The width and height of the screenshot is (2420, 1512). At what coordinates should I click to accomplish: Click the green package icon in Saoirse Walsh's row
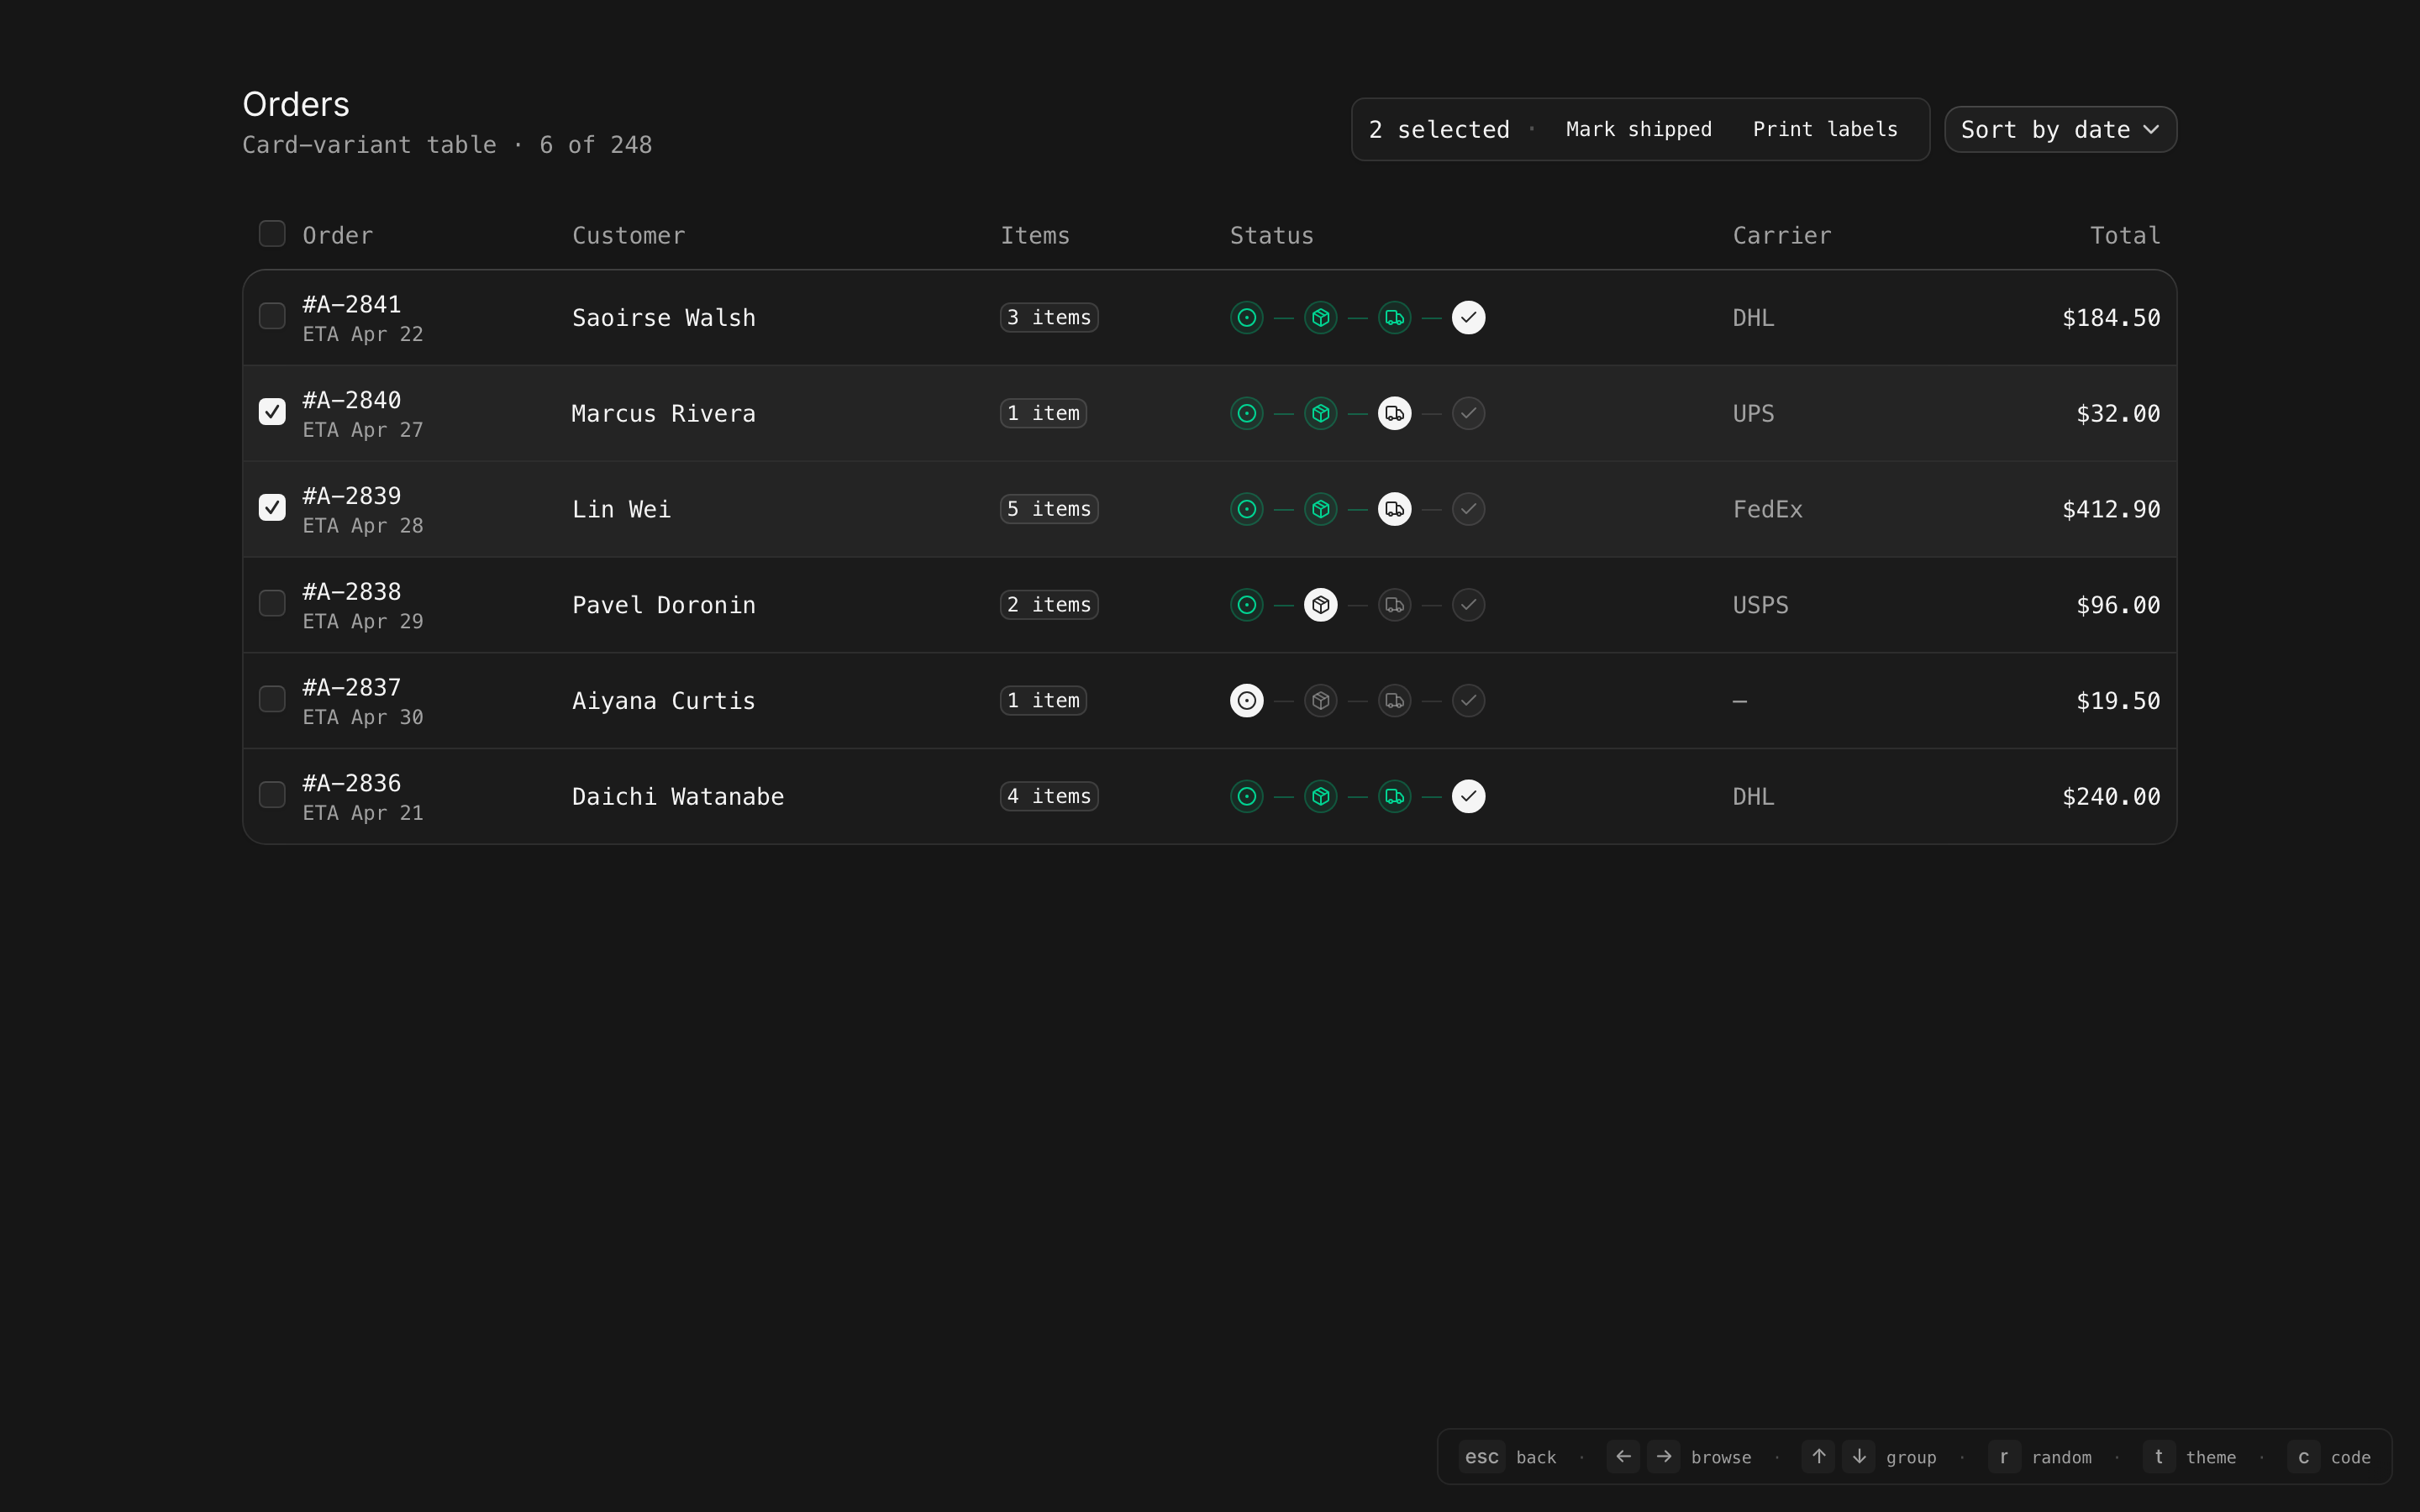[x=1320, y=317]
